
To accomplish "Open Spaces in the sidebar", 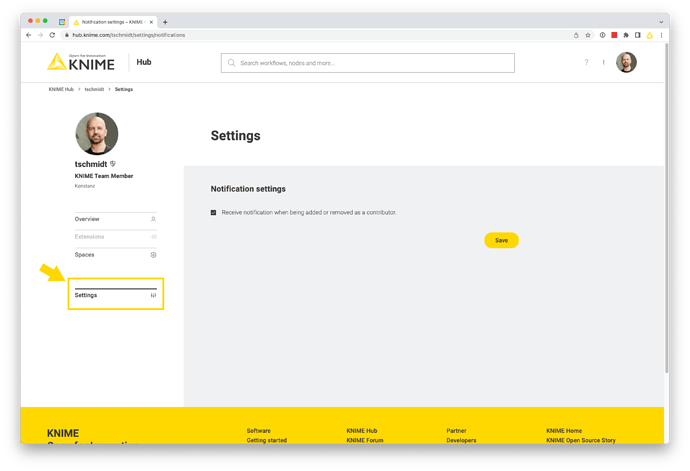I will click(x=116, y=255).
